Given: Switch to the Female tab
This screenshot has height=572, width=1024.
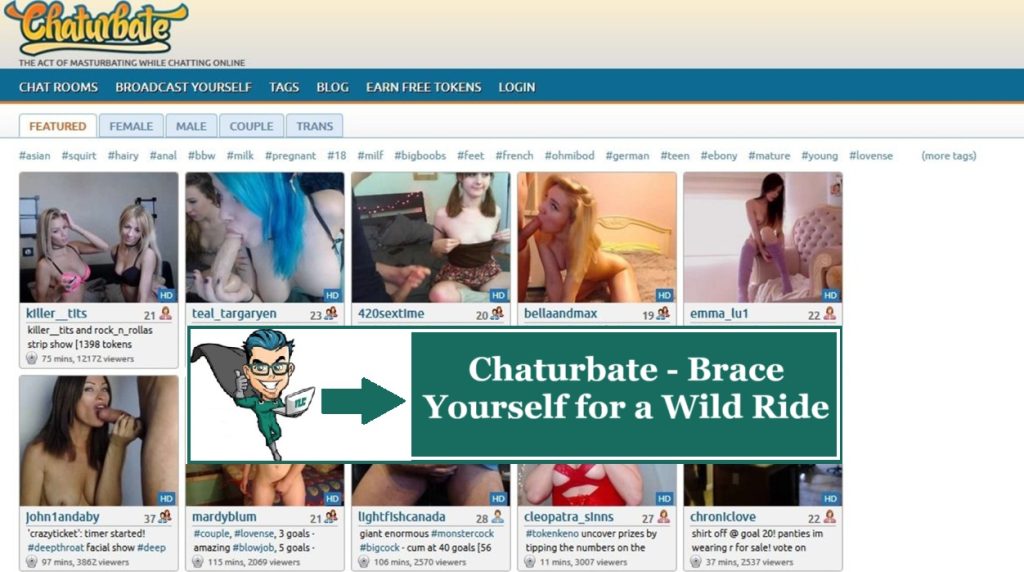Looking at the screenshot, I should (131, 126).
